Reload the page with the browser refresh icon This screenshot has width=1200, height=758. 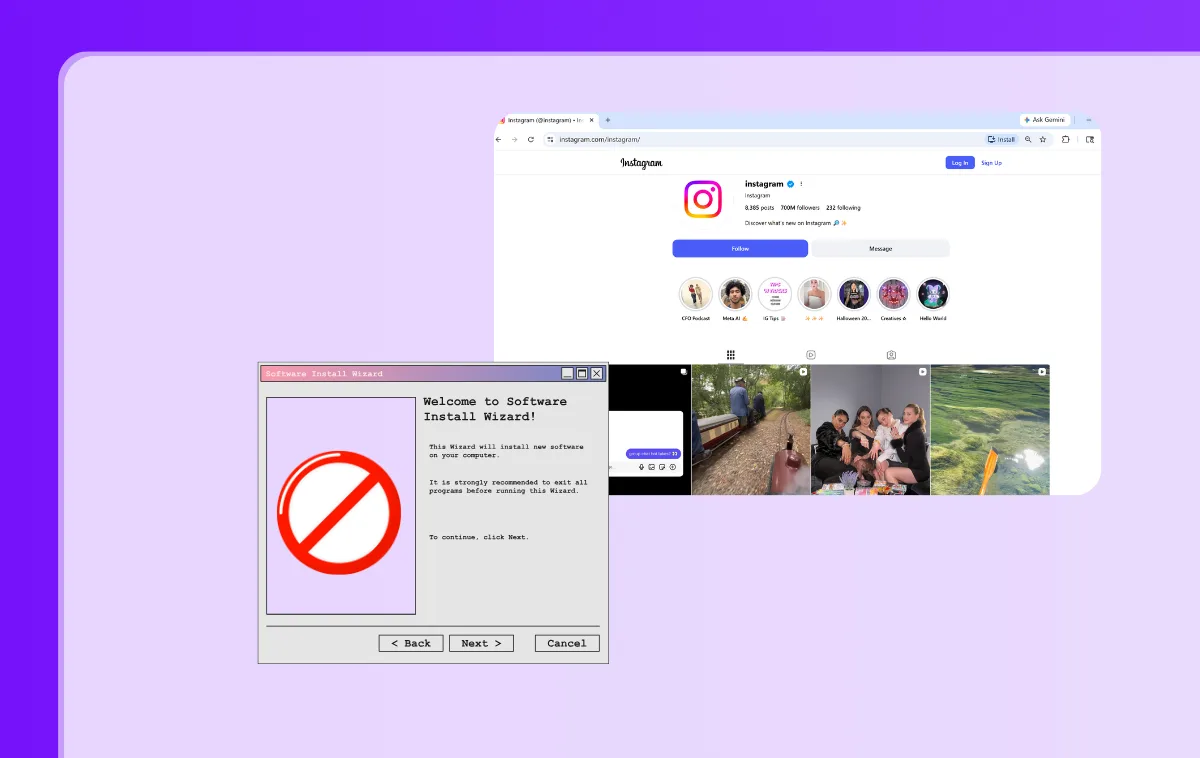pos(530,140)
